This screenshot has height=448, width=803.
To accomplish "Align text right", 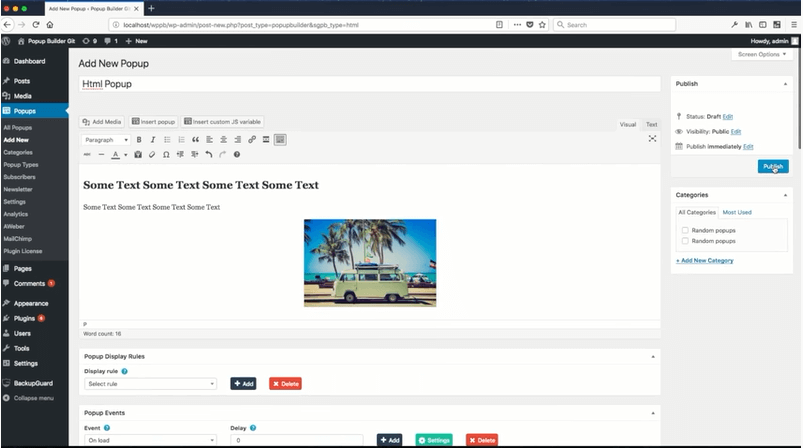I will (x=238, y=140).
